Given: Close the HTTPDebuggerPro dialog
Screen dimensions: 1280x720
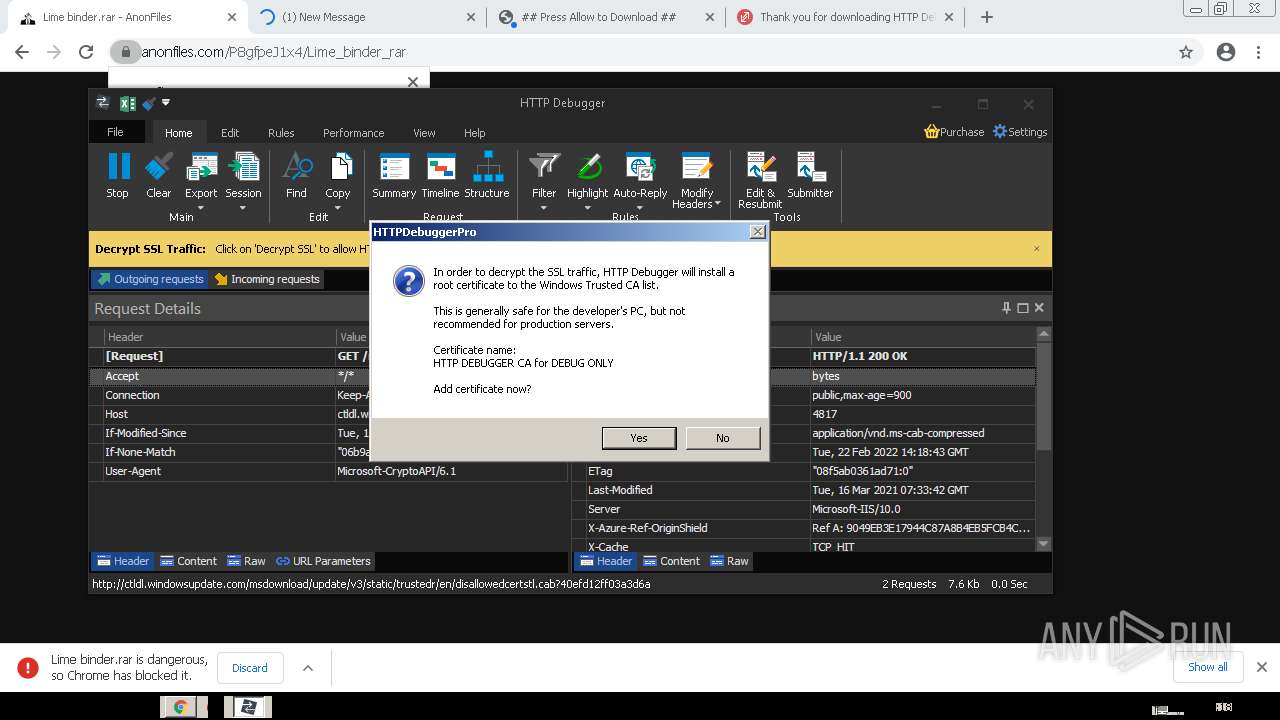Looking at the screenshot, I should click(758, 232).
